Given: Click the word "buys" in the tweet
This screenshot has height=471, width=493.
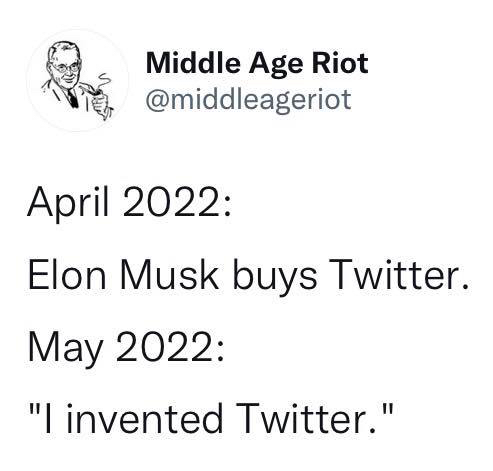Looking at the screenshot, I should coord(275,278).
